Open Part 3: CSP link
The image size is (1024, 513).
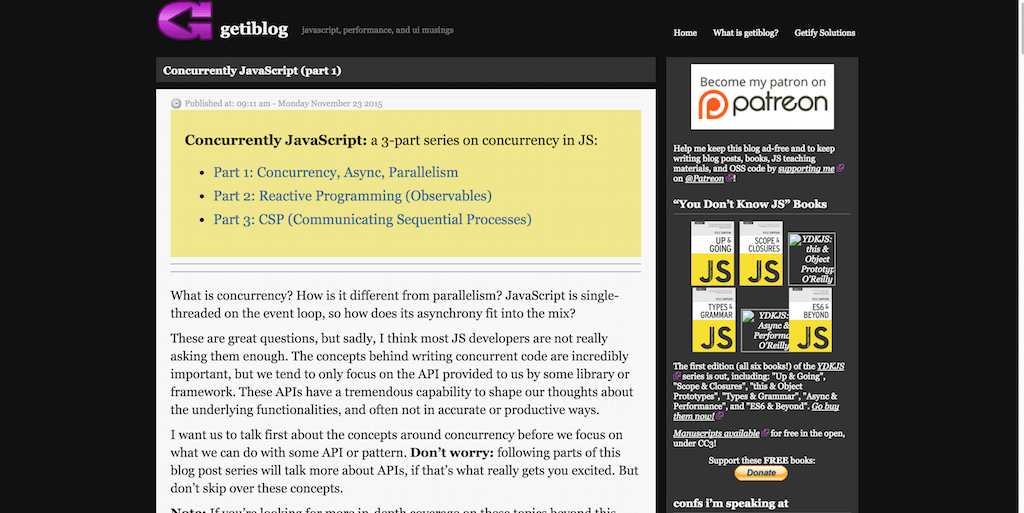tap(372, 219)
